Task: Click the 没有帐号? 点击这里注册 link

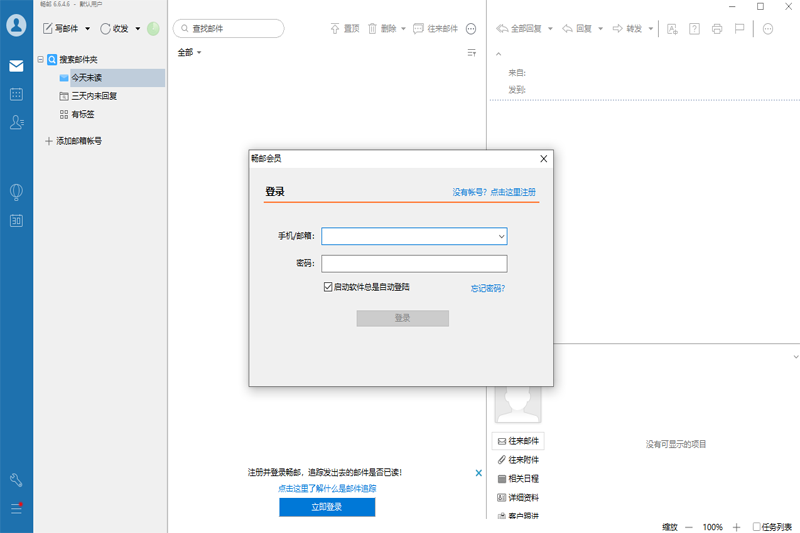Action: pos(494,192)
